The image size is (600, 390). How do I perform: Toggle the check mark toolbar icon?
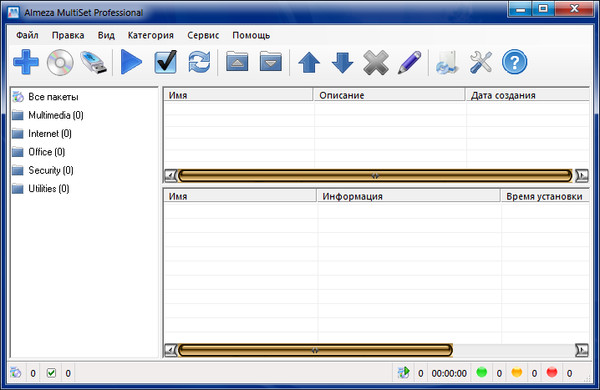click(166, 62)
